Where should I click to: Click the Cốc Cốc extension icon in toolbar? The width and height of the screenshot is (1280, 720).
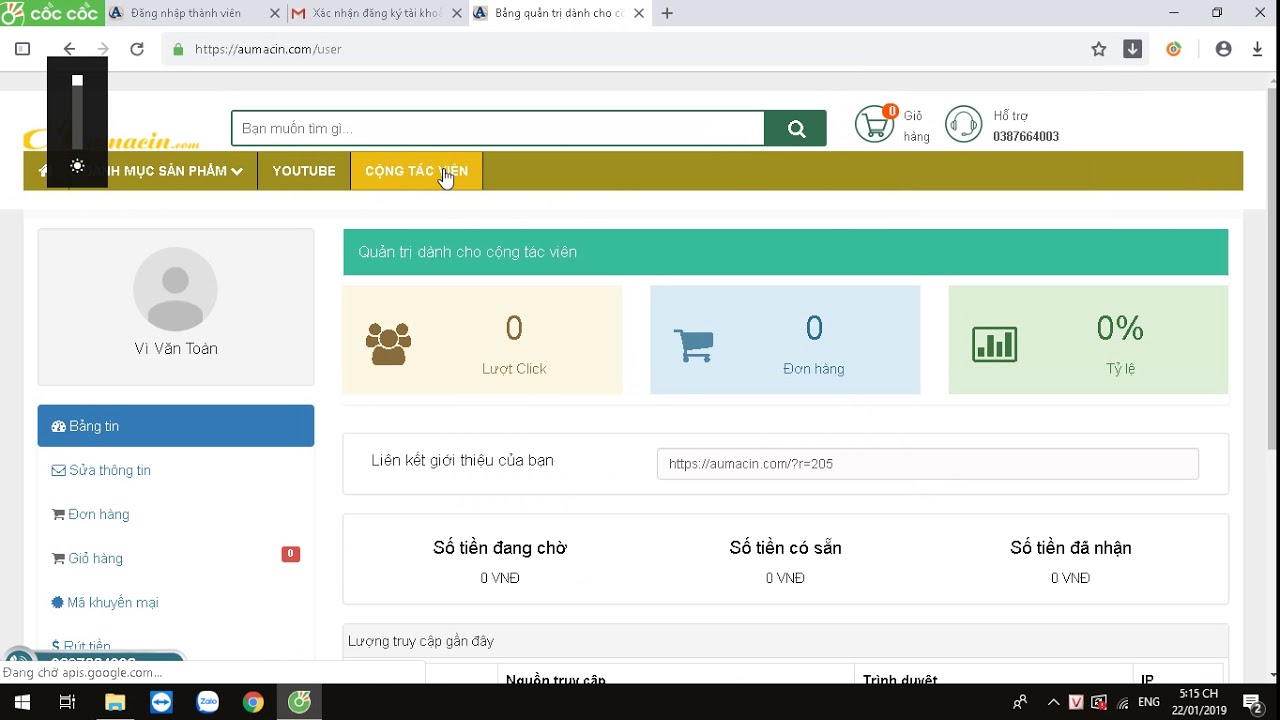1174,49
